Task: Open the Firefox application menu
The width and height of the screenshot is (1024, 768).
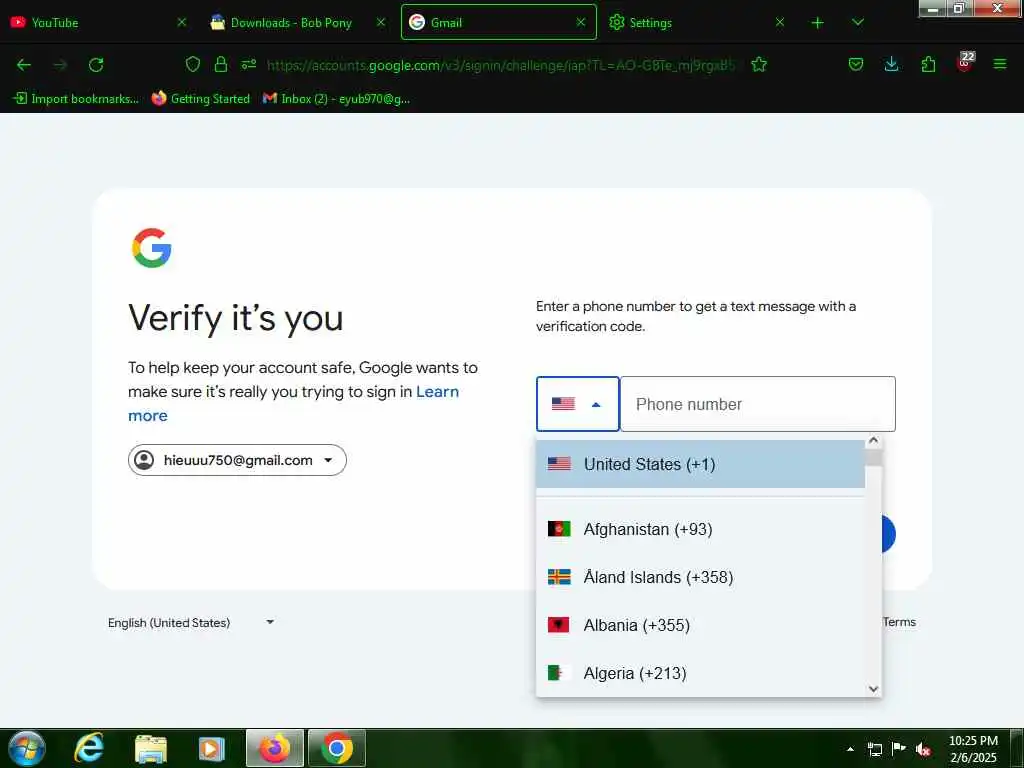Action: coord(1000,64)
